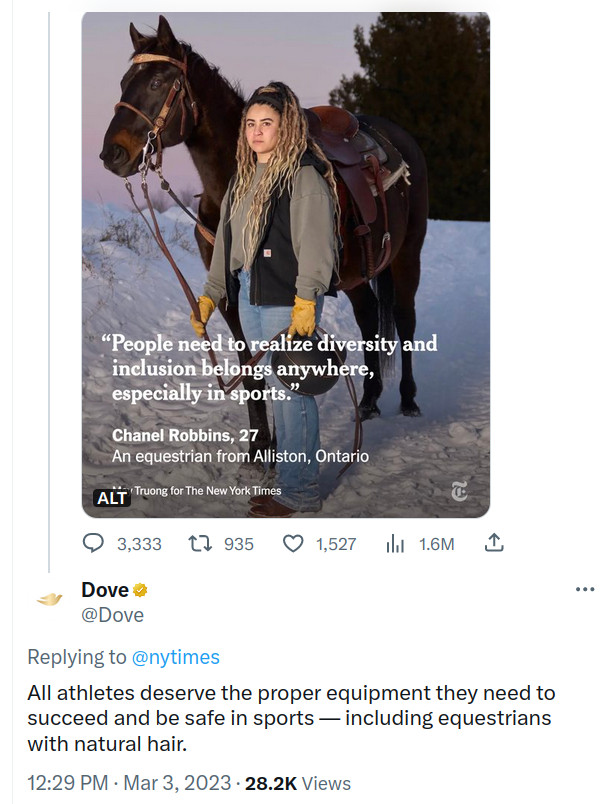Click the 1.6M views count

(x=436, y=544)
